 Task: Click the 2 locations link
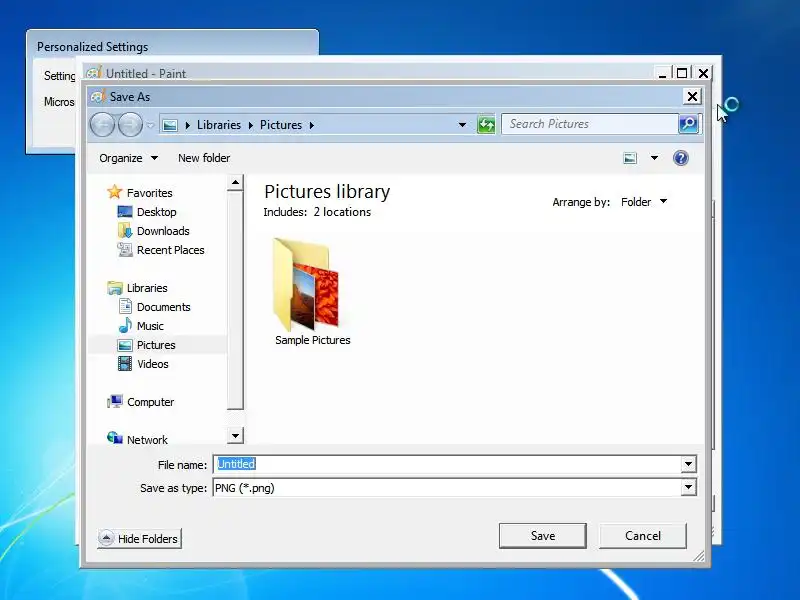[x=342, y=212]
